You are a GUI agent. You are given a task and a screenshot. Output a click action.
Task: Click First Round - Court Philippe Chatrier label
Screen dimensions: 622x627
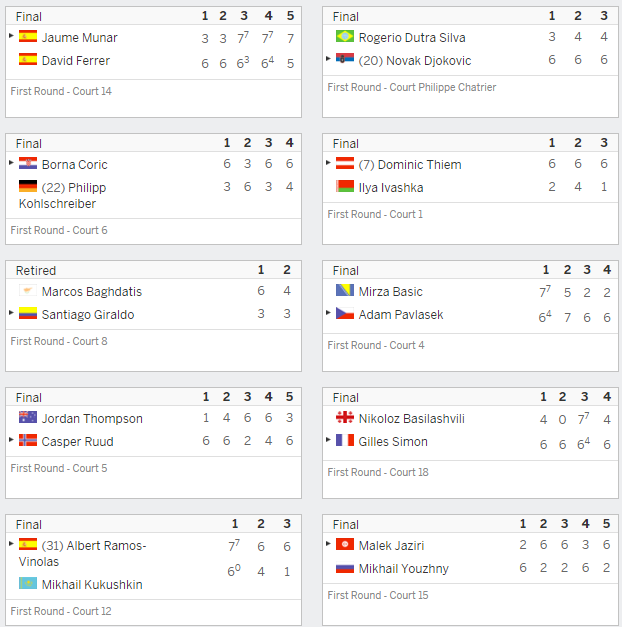tap(412, 87)
